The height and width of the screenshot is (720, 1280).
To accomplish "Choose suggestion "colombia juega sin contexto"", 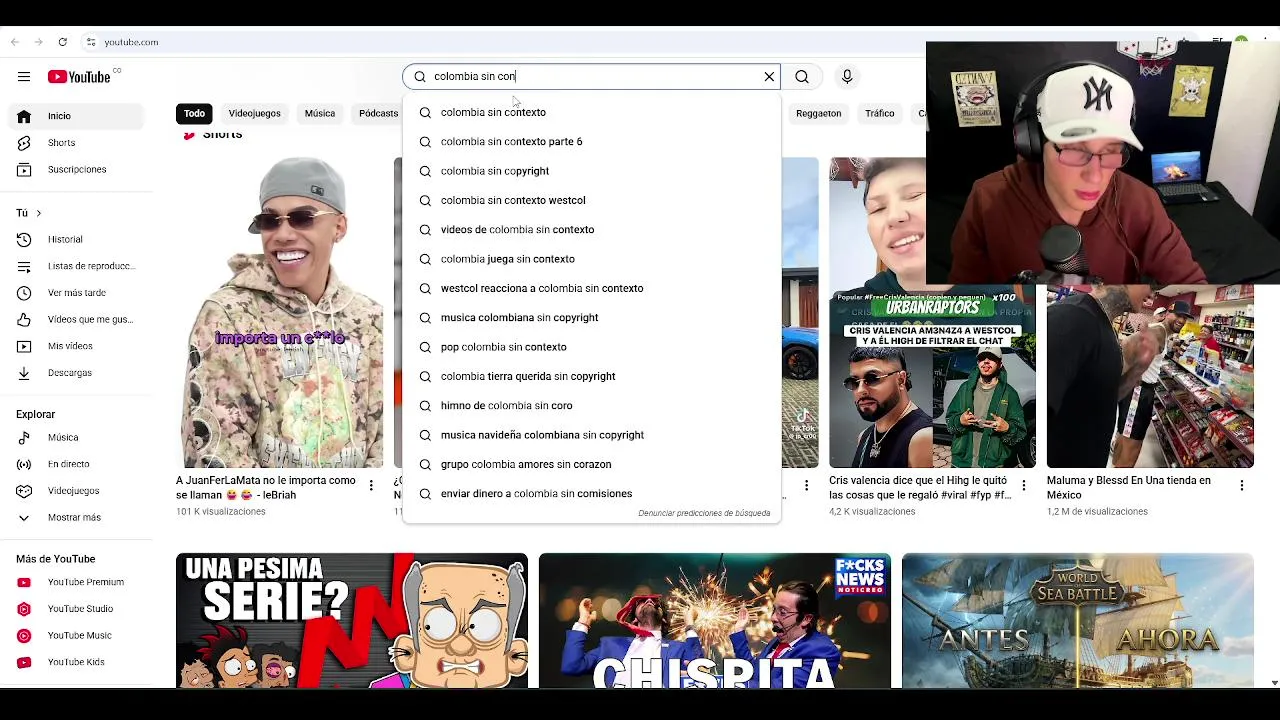I will pos(591,259).
